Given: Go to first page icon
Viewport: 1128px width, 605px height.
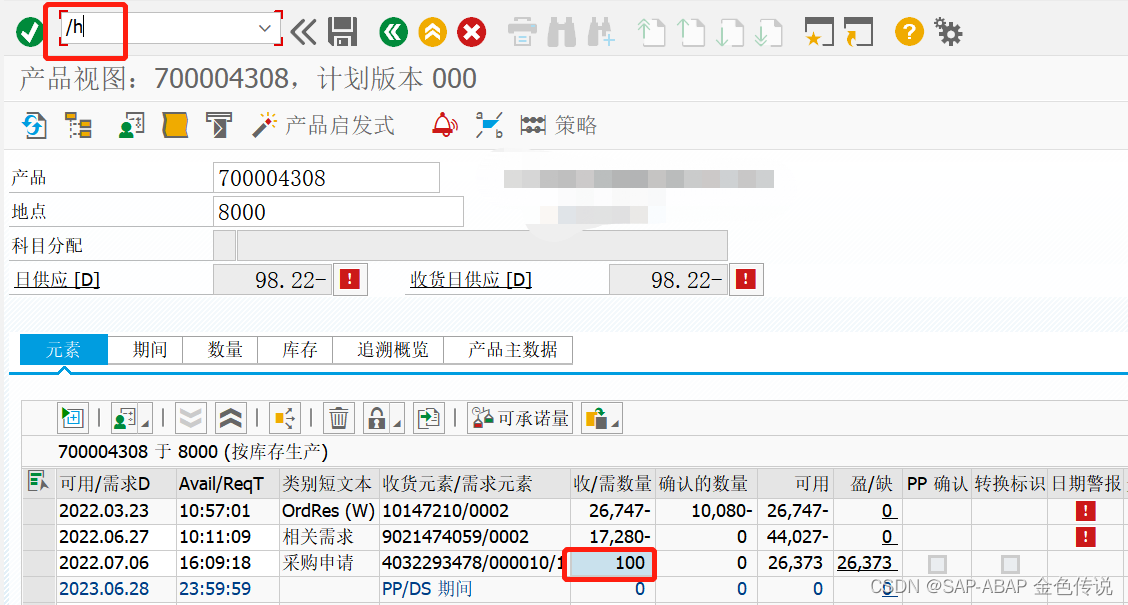Looking at the screenshot, I should coord(651,32).
